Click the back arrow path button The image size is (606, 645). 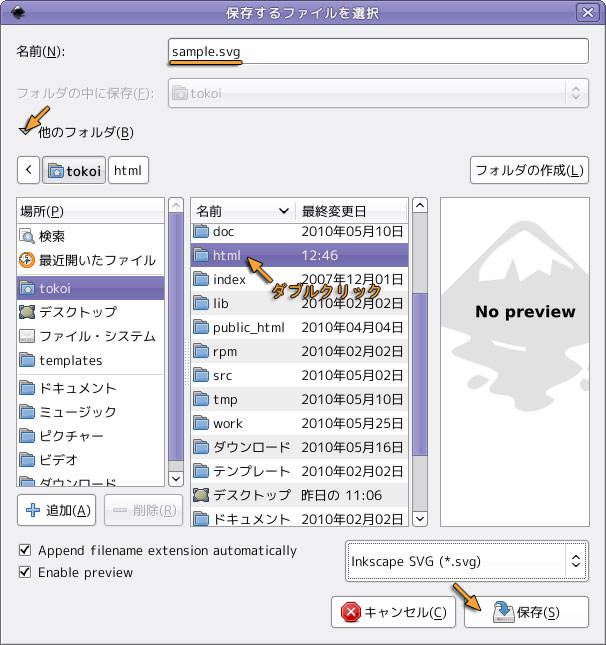(27, 170)
